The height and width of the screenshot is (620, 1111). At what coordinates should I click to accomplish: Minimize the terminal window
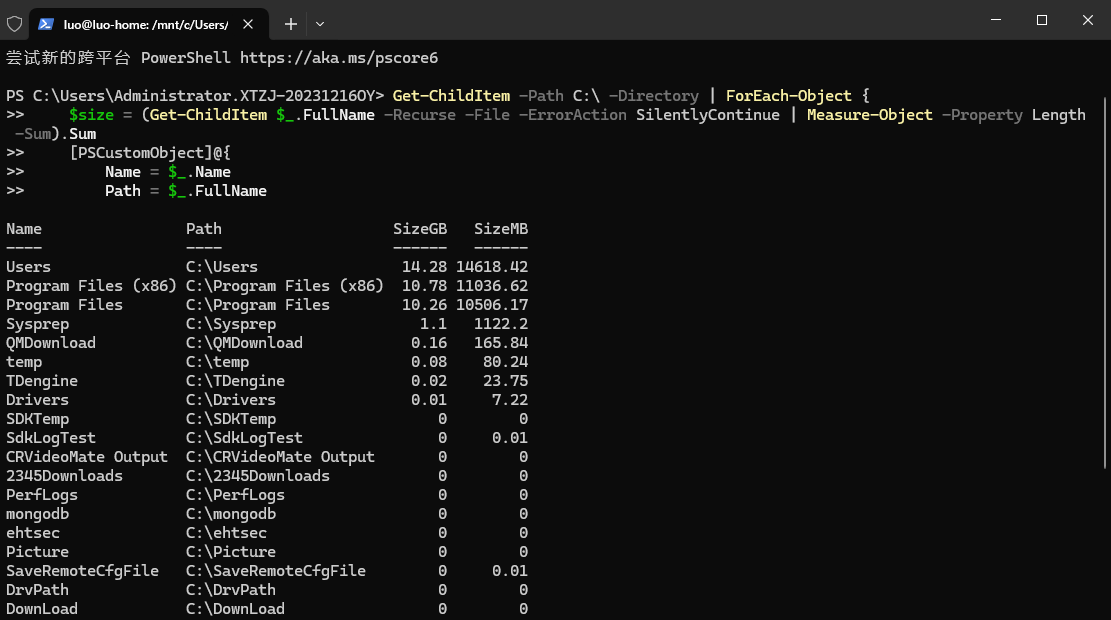point(996,20)
